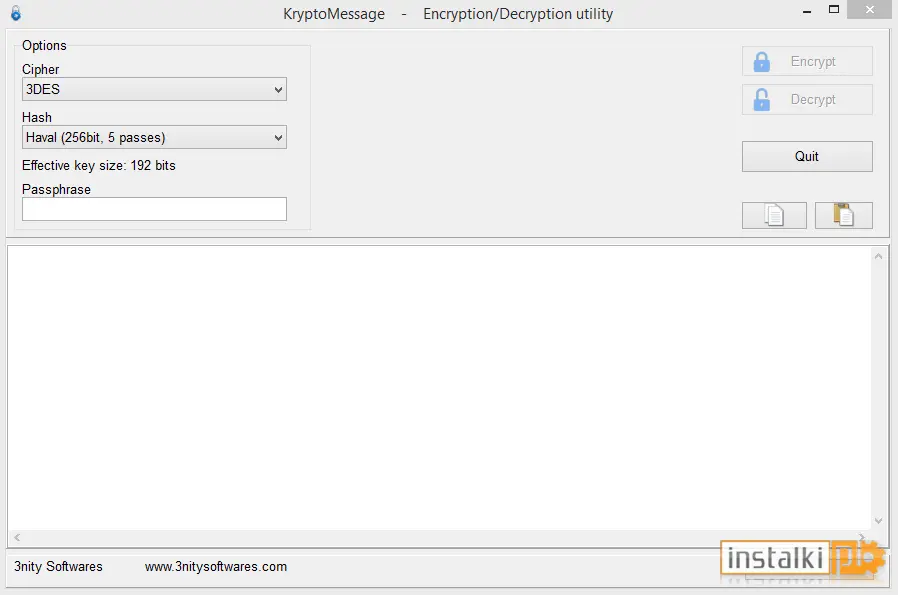The height and width of the screenshot is (595, 898).
Task: Click the Effective key size: 192 bits label
Action: [x=99, y=166]
